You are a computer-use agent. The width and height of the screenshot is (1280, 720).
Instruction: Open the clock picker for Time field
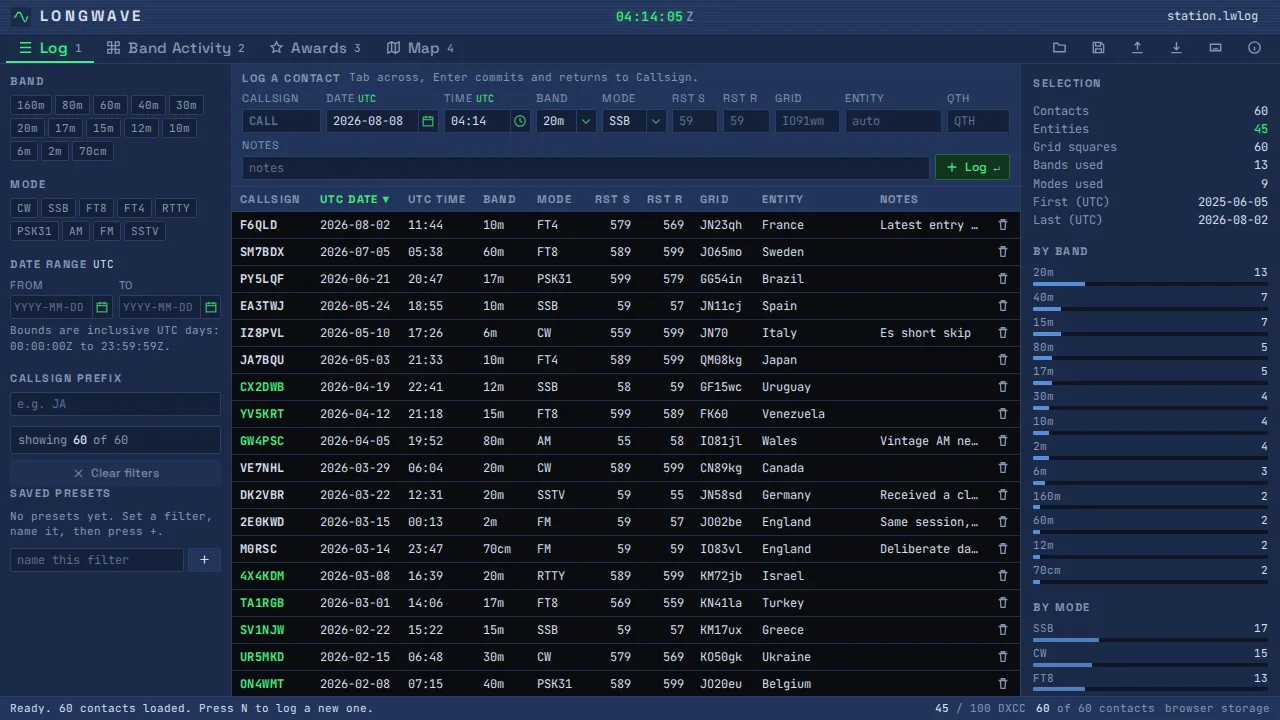520,121
